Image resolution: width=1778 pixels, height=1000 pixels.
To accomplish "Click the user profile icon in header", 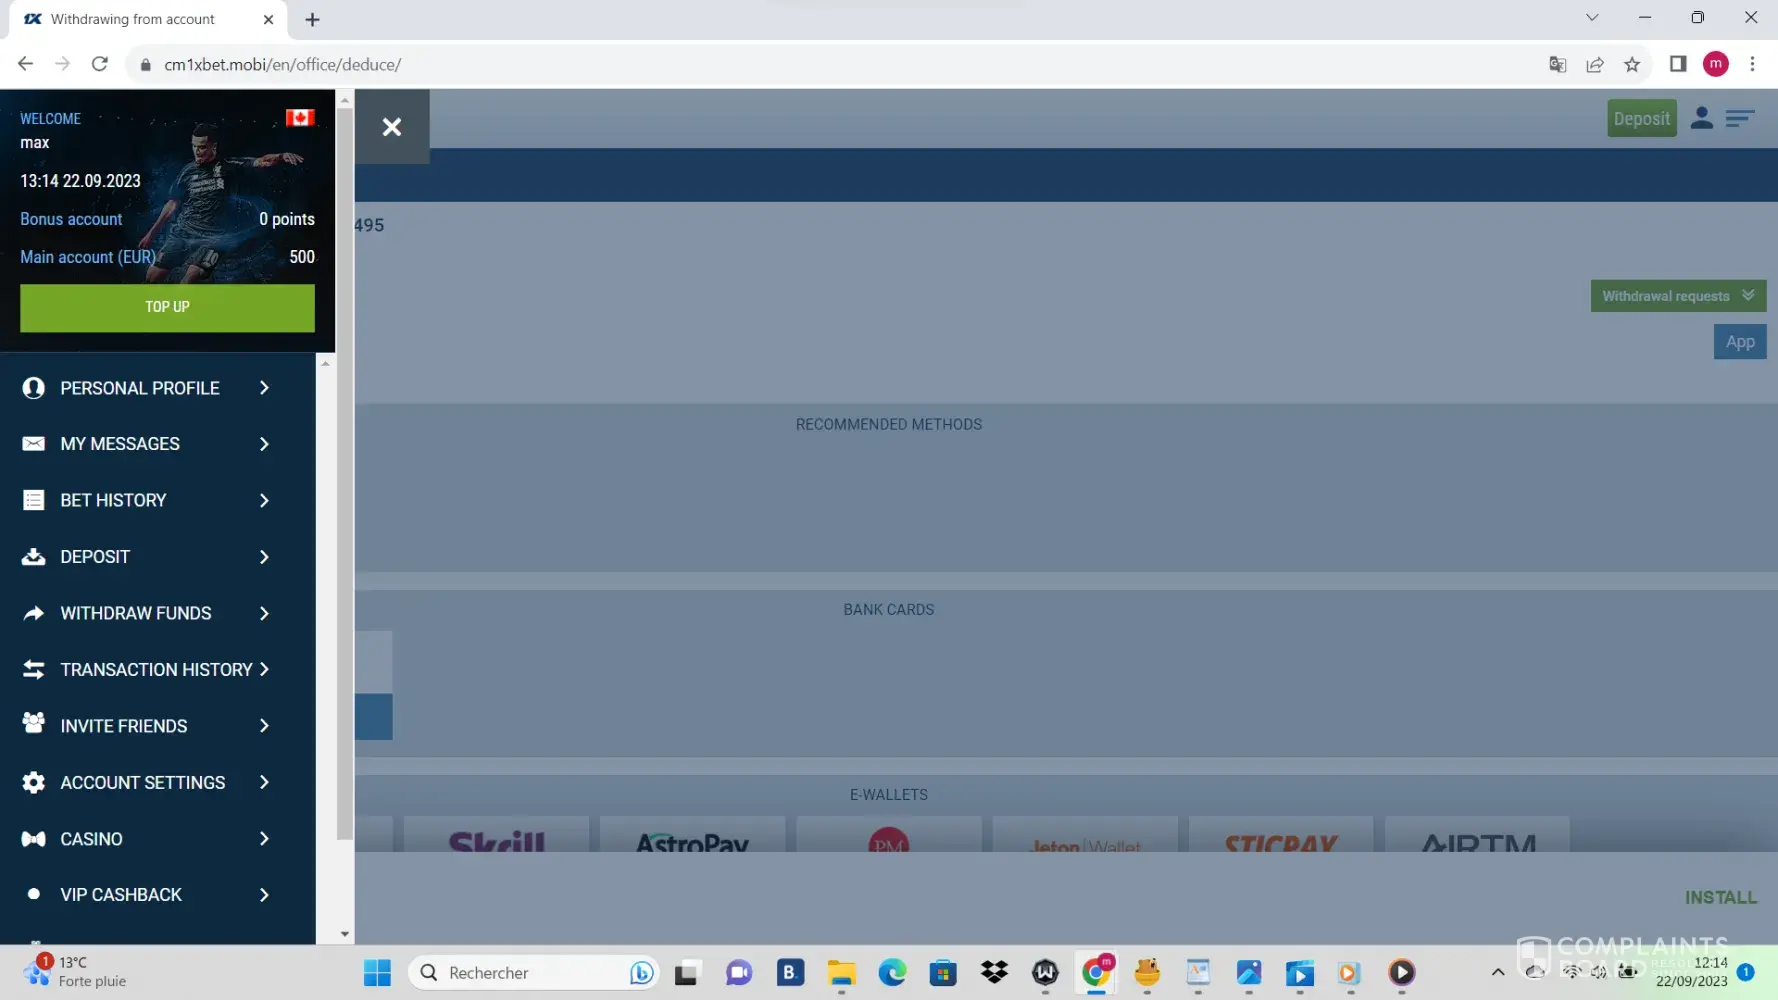I will pos(1701,118).
